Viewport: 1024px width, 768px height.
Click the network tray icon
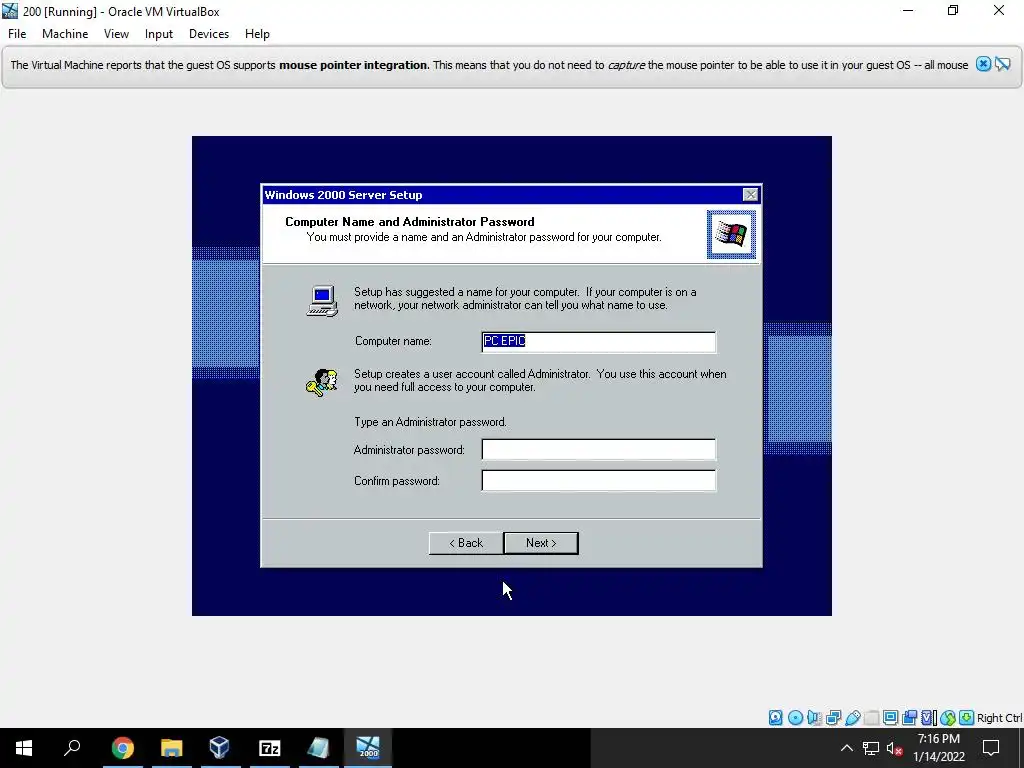coord(871,748)
